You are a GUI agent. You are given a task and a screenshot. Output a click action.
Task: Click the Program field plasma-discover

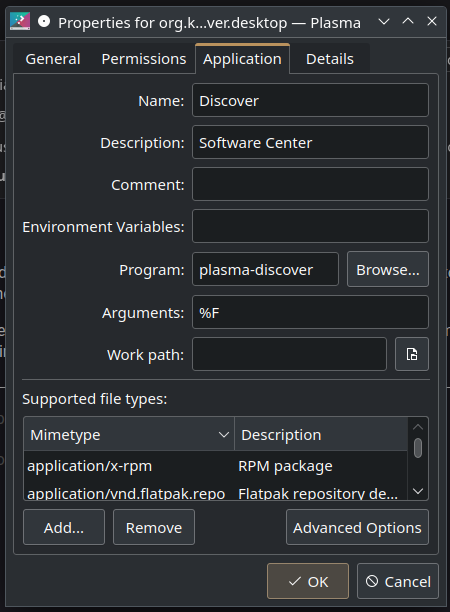265,269
